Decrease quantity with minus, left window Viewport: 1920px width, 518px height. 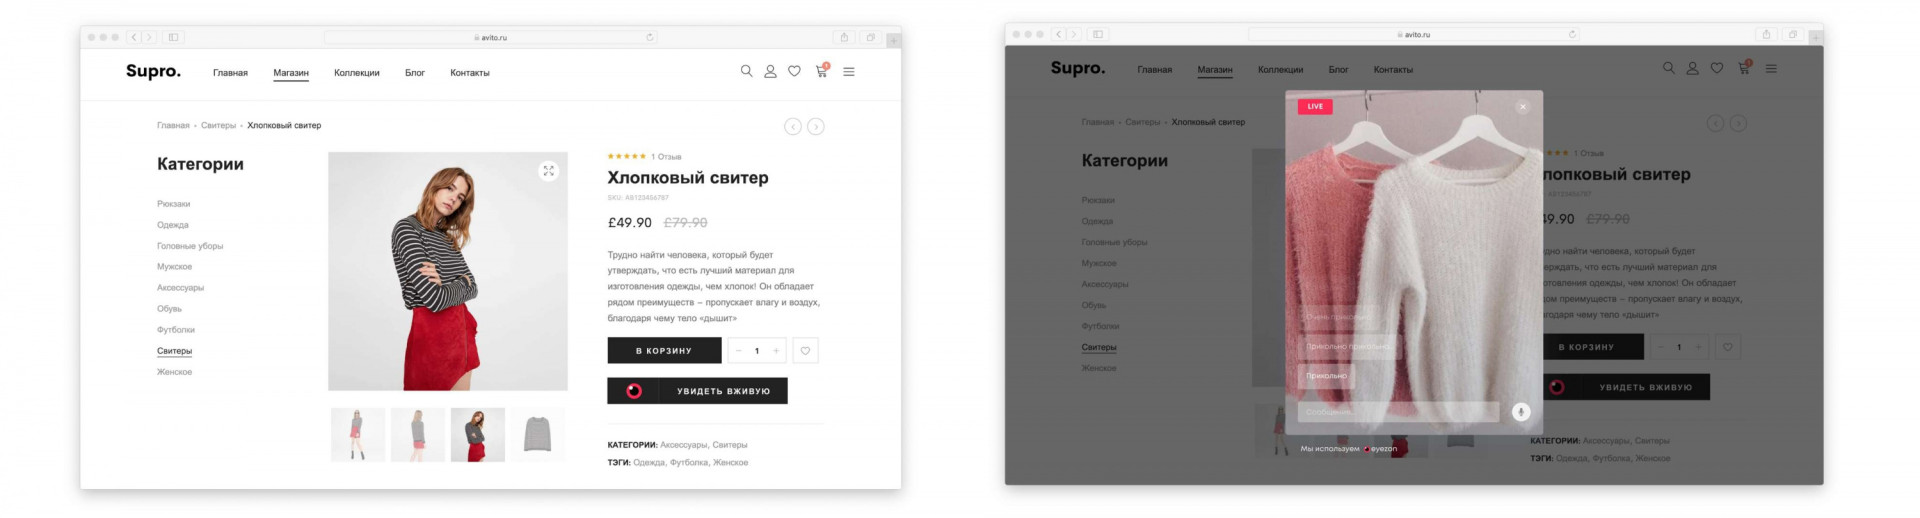(x=739, y=351)
